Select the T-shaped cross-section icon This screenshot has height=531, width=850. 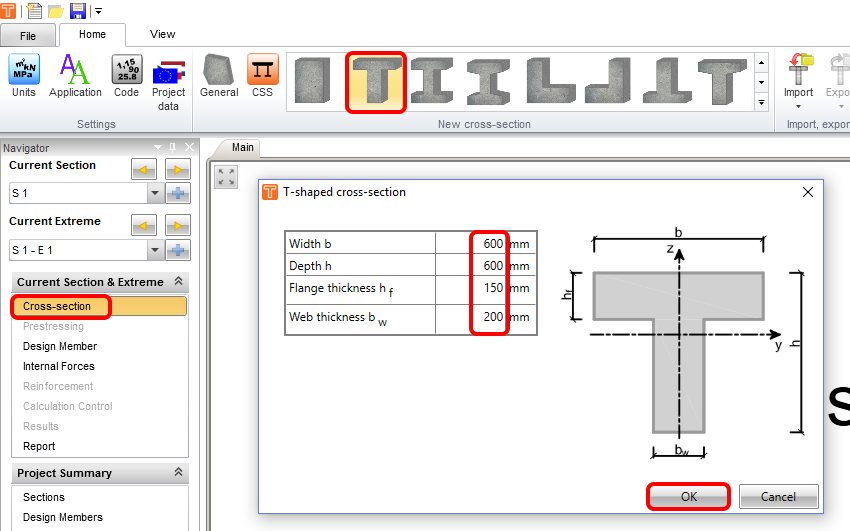point(376,82)
